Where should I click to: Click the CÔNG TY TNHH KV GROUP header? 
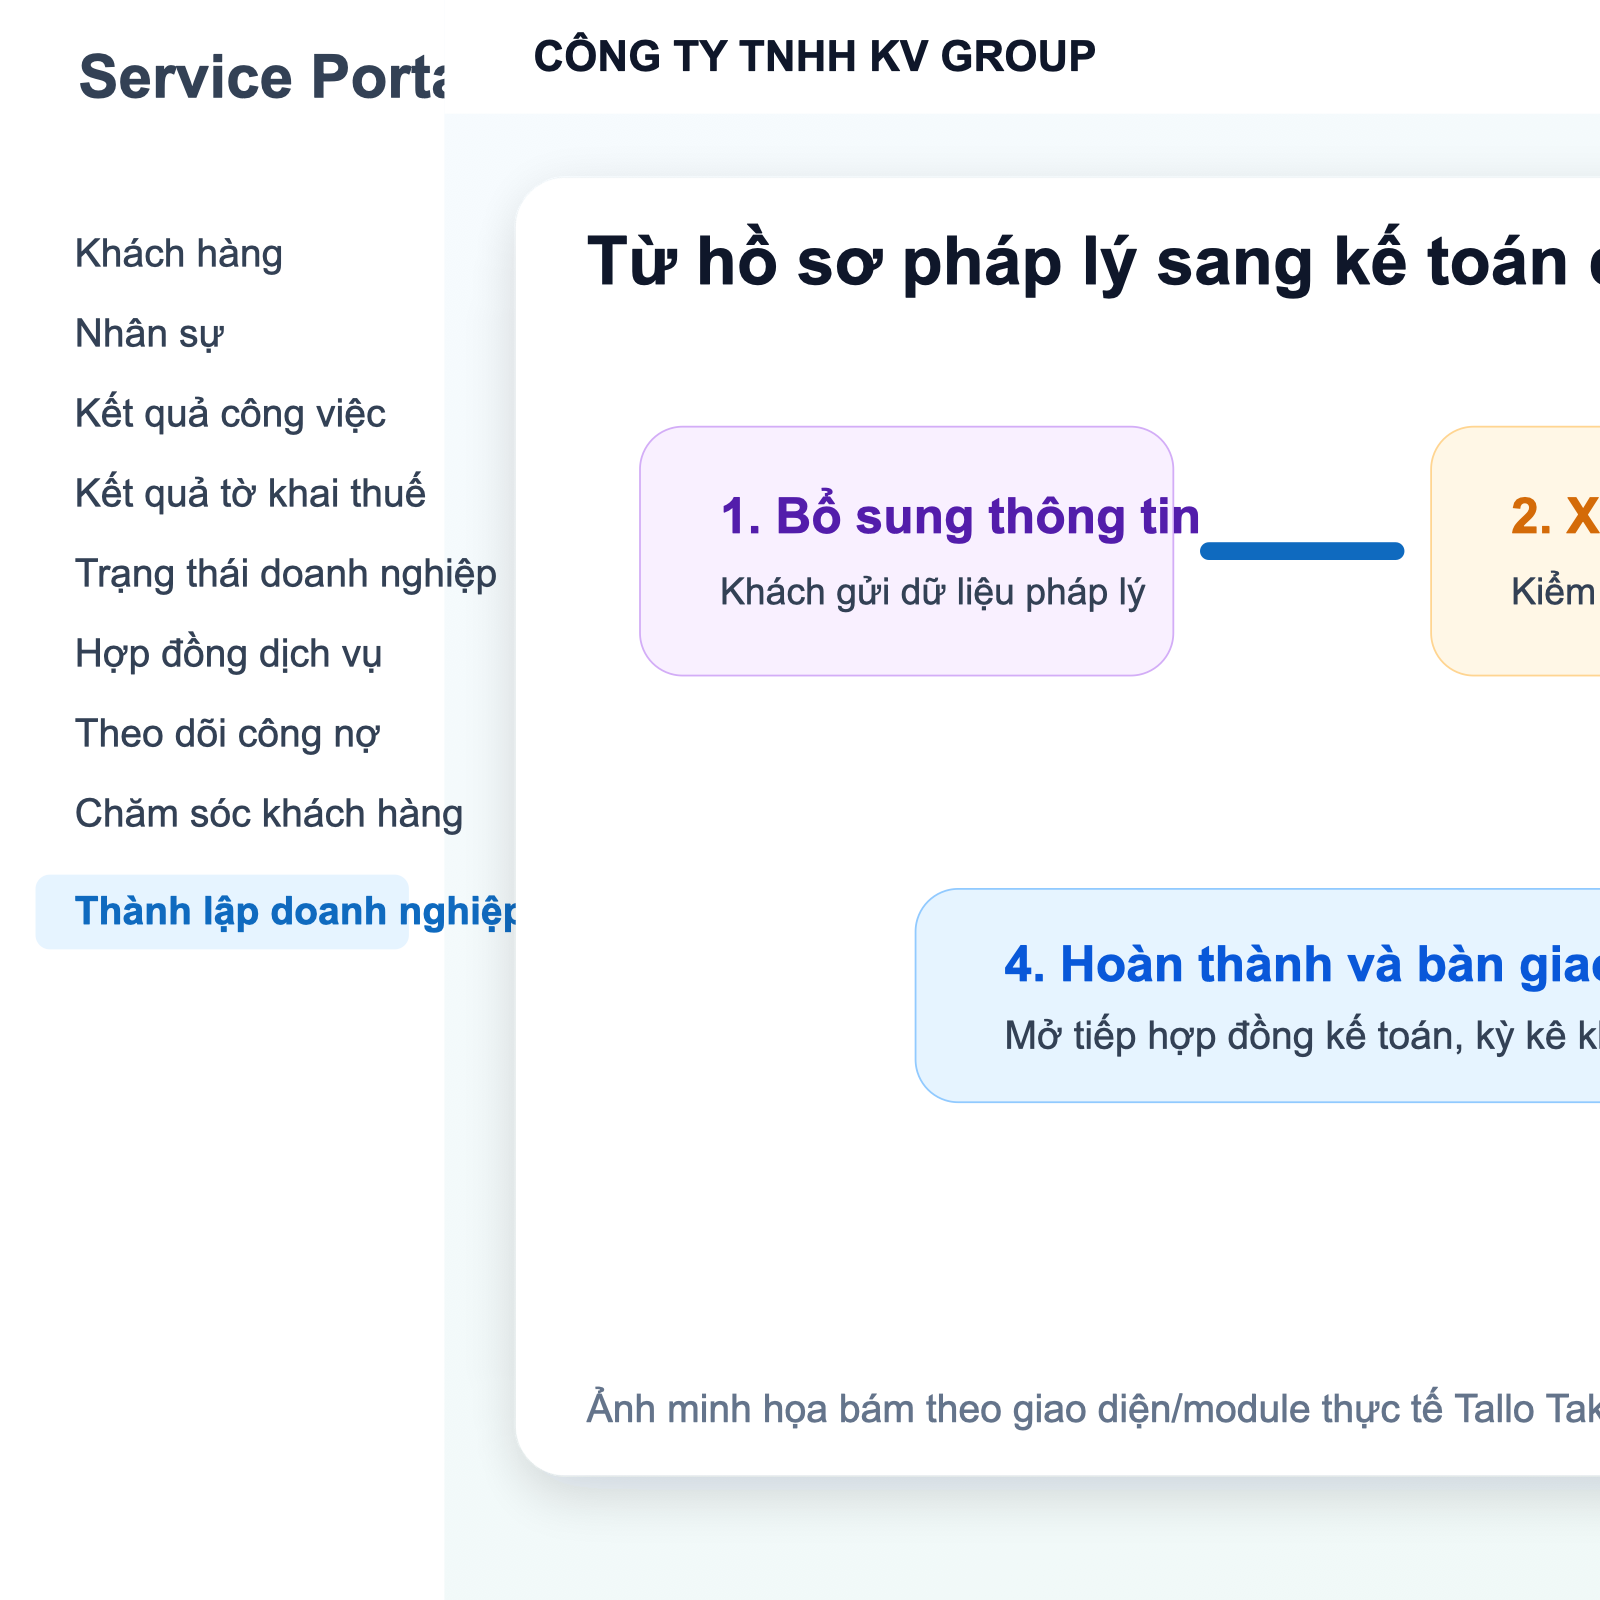814,56
